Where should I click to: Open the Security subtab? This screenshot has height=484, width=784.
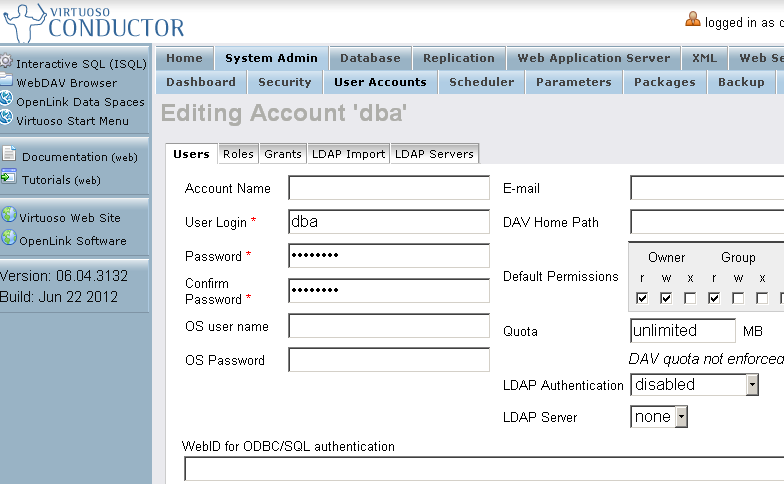(x=285, y=82)
